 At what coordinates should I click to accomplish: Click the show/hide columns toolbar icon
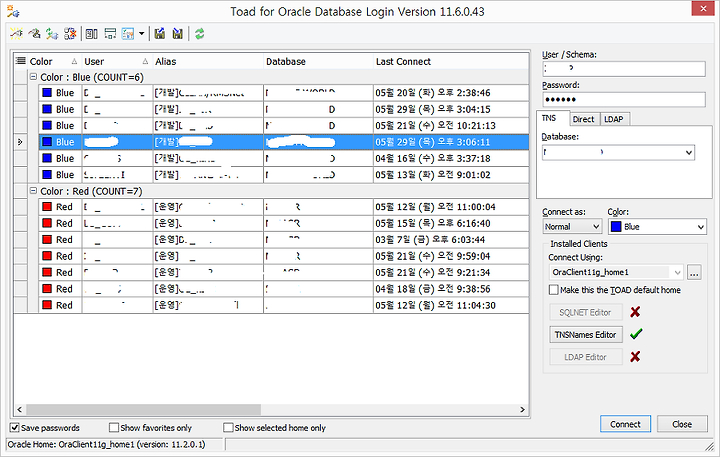coord(91,34)
